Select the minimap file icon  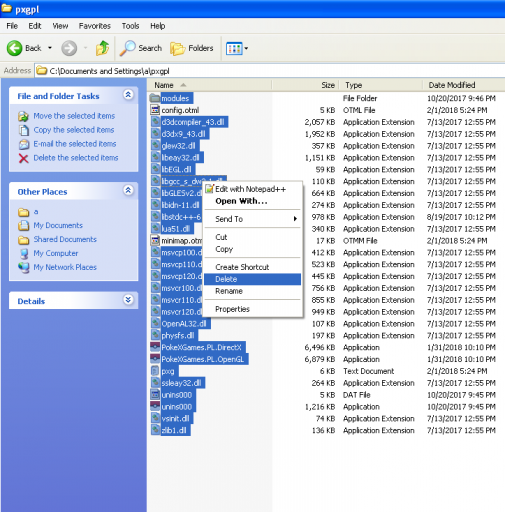pyautogui.click(x=155, y=240)
